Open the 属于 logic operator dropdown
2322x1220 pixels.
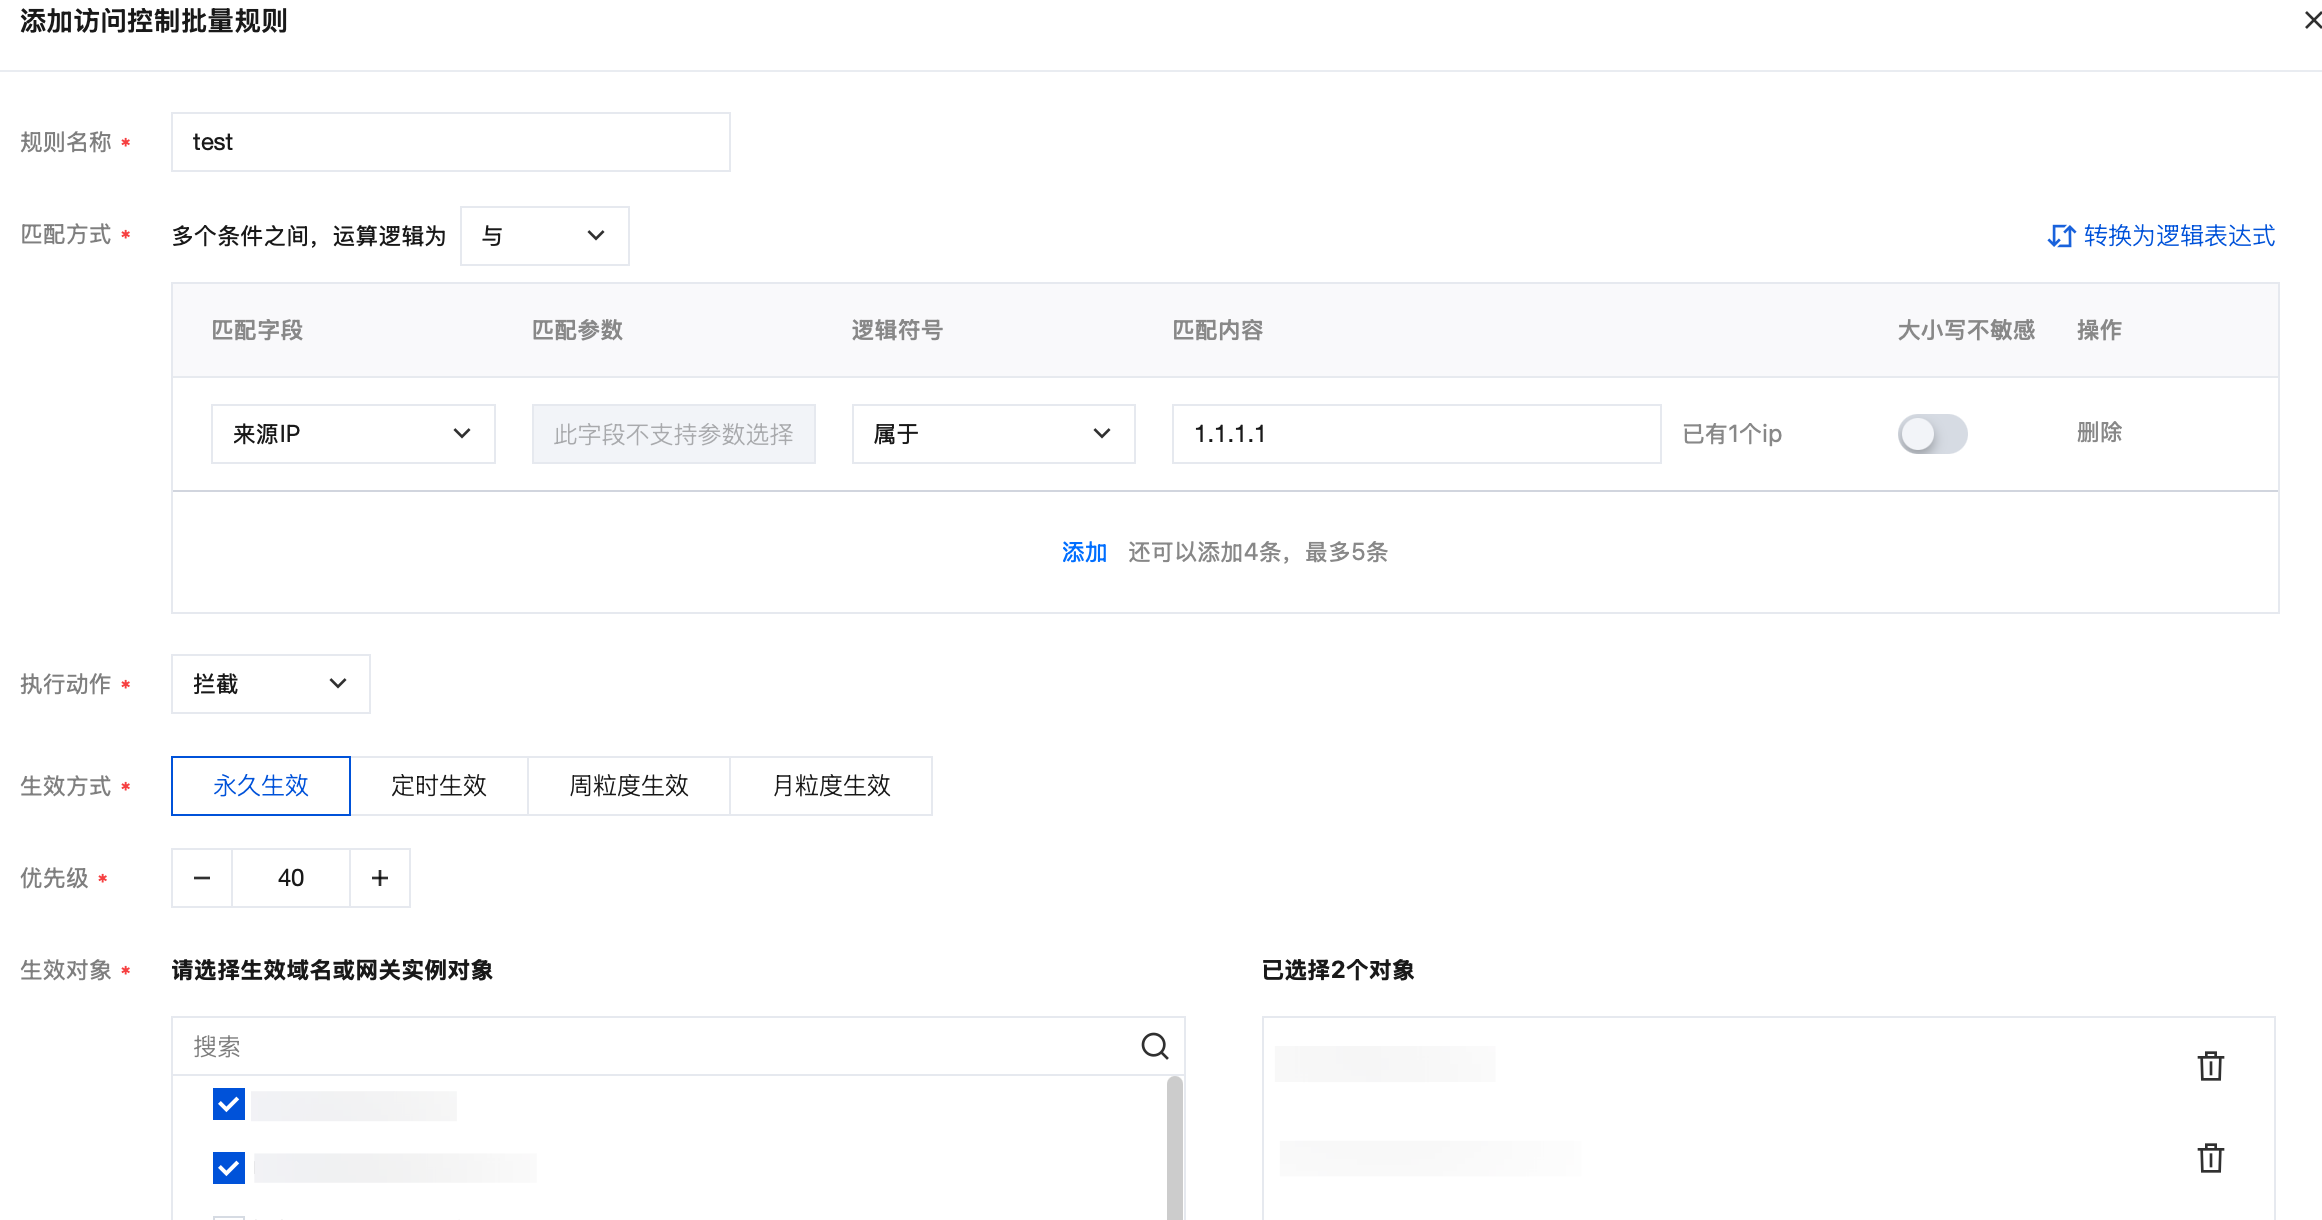(x=993, y=434)
